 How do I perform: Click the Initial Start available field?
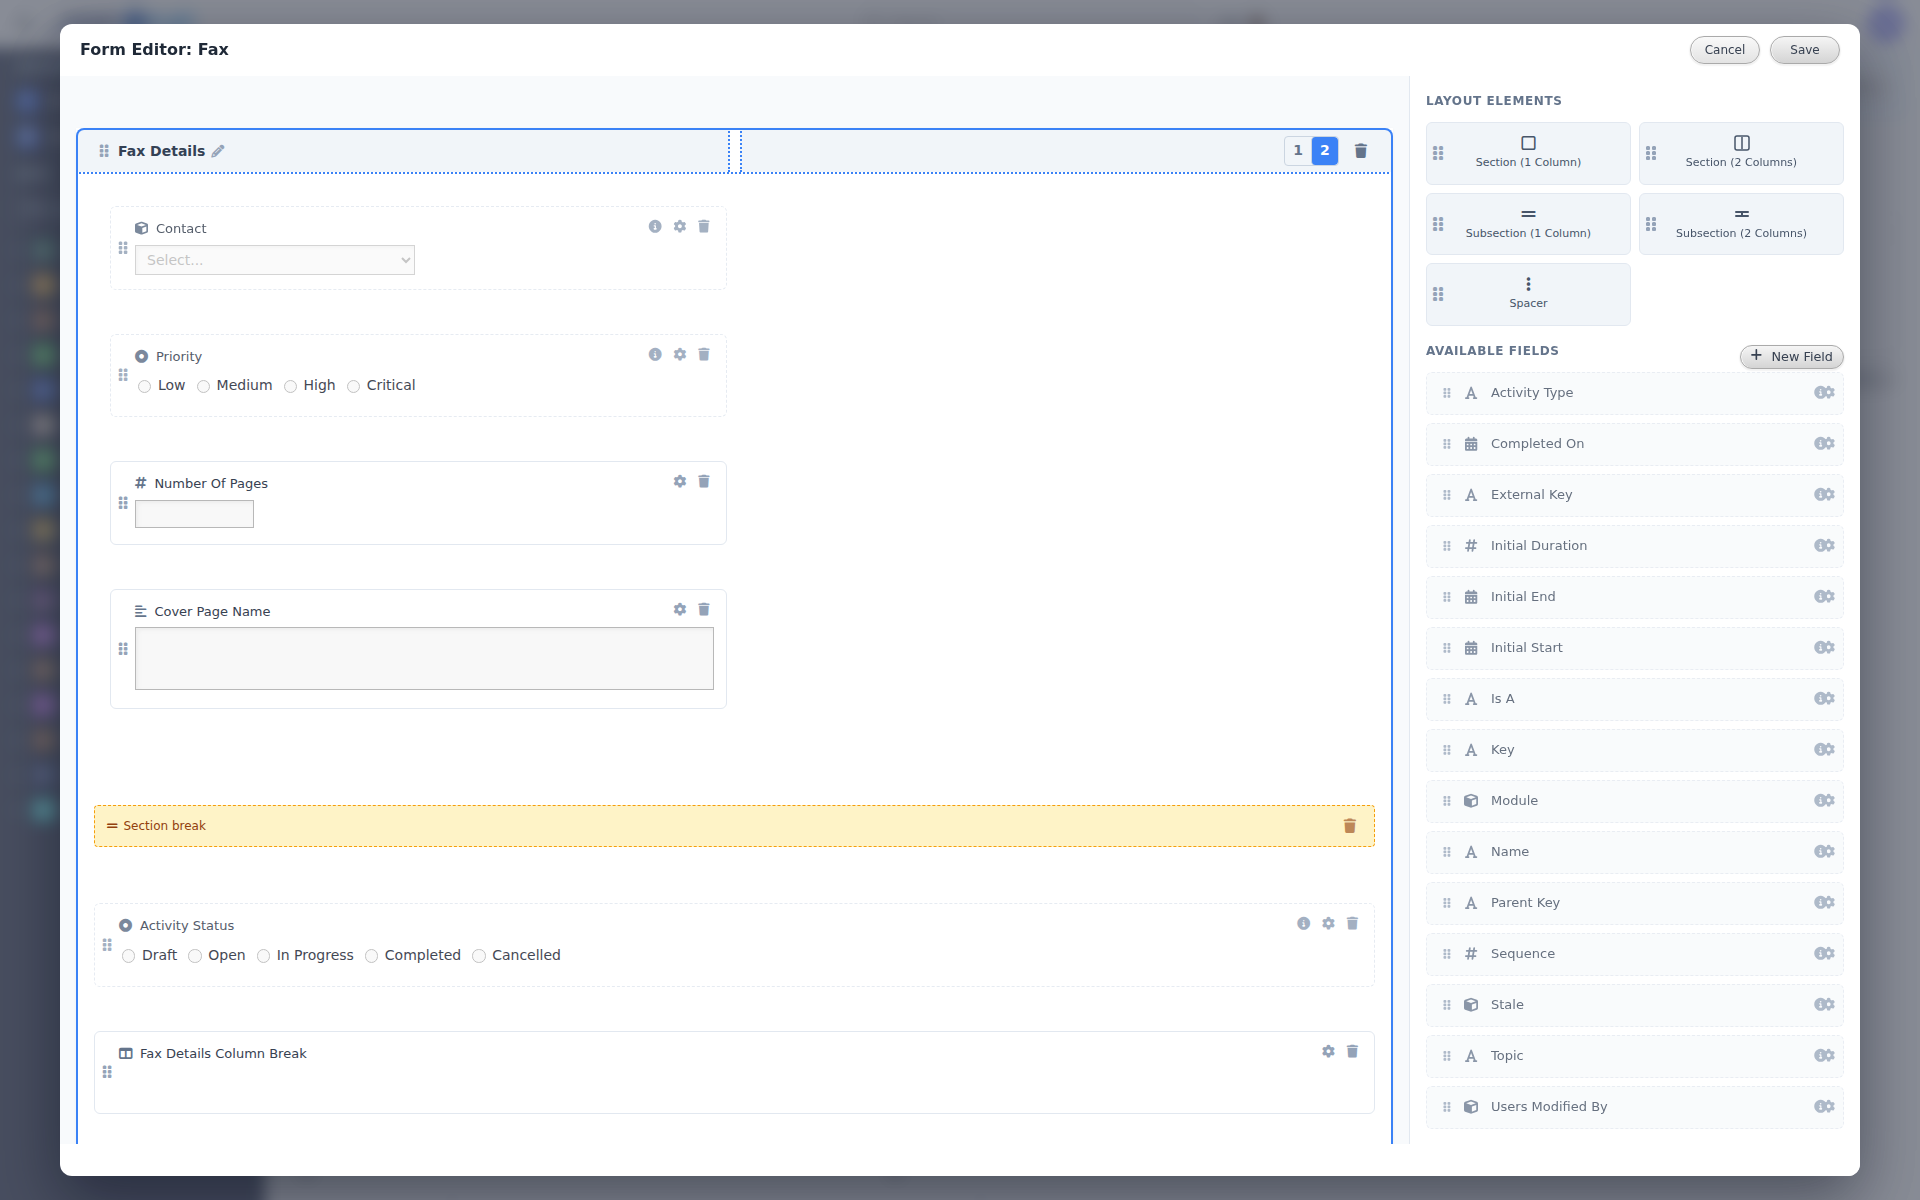[1635, 648]
